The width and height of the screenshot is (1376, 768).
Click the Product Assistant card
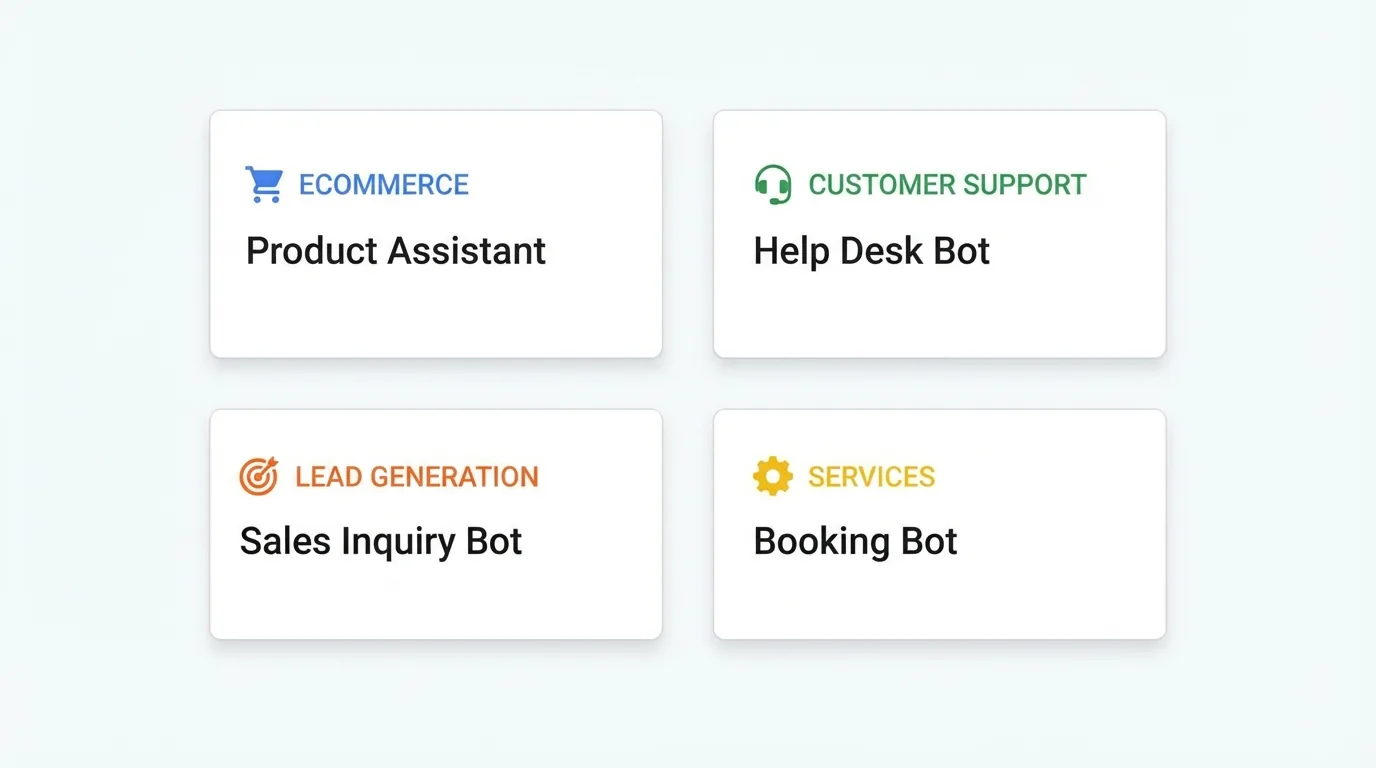point(435,233)
